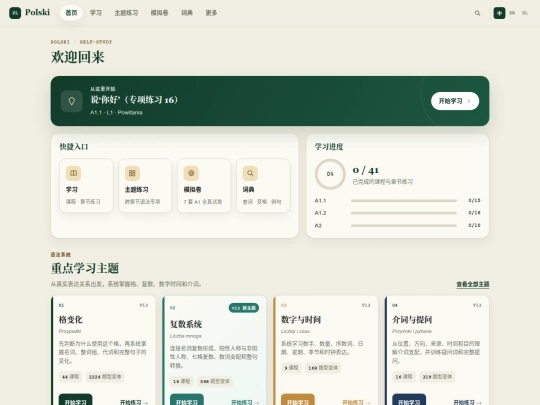Viewport: 540px width, 405px height.
Task: Click the 44 课程 tag
Action: (x=71, y=377)
